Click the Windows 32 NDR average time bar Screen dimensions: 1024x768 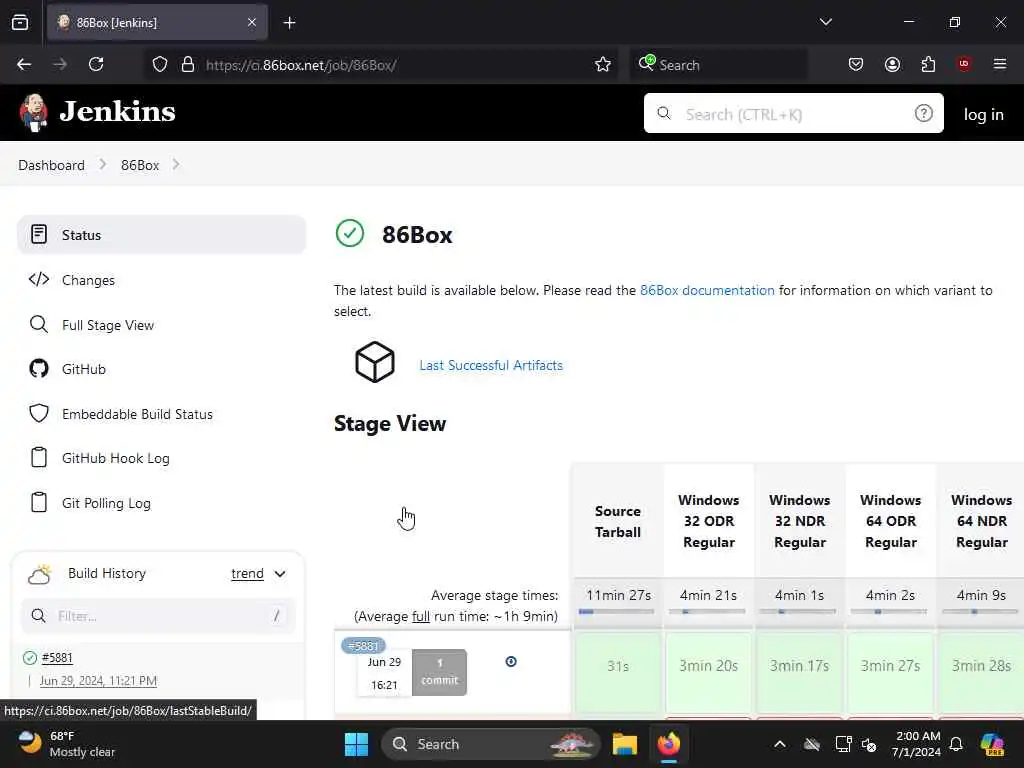click(798, 611)
